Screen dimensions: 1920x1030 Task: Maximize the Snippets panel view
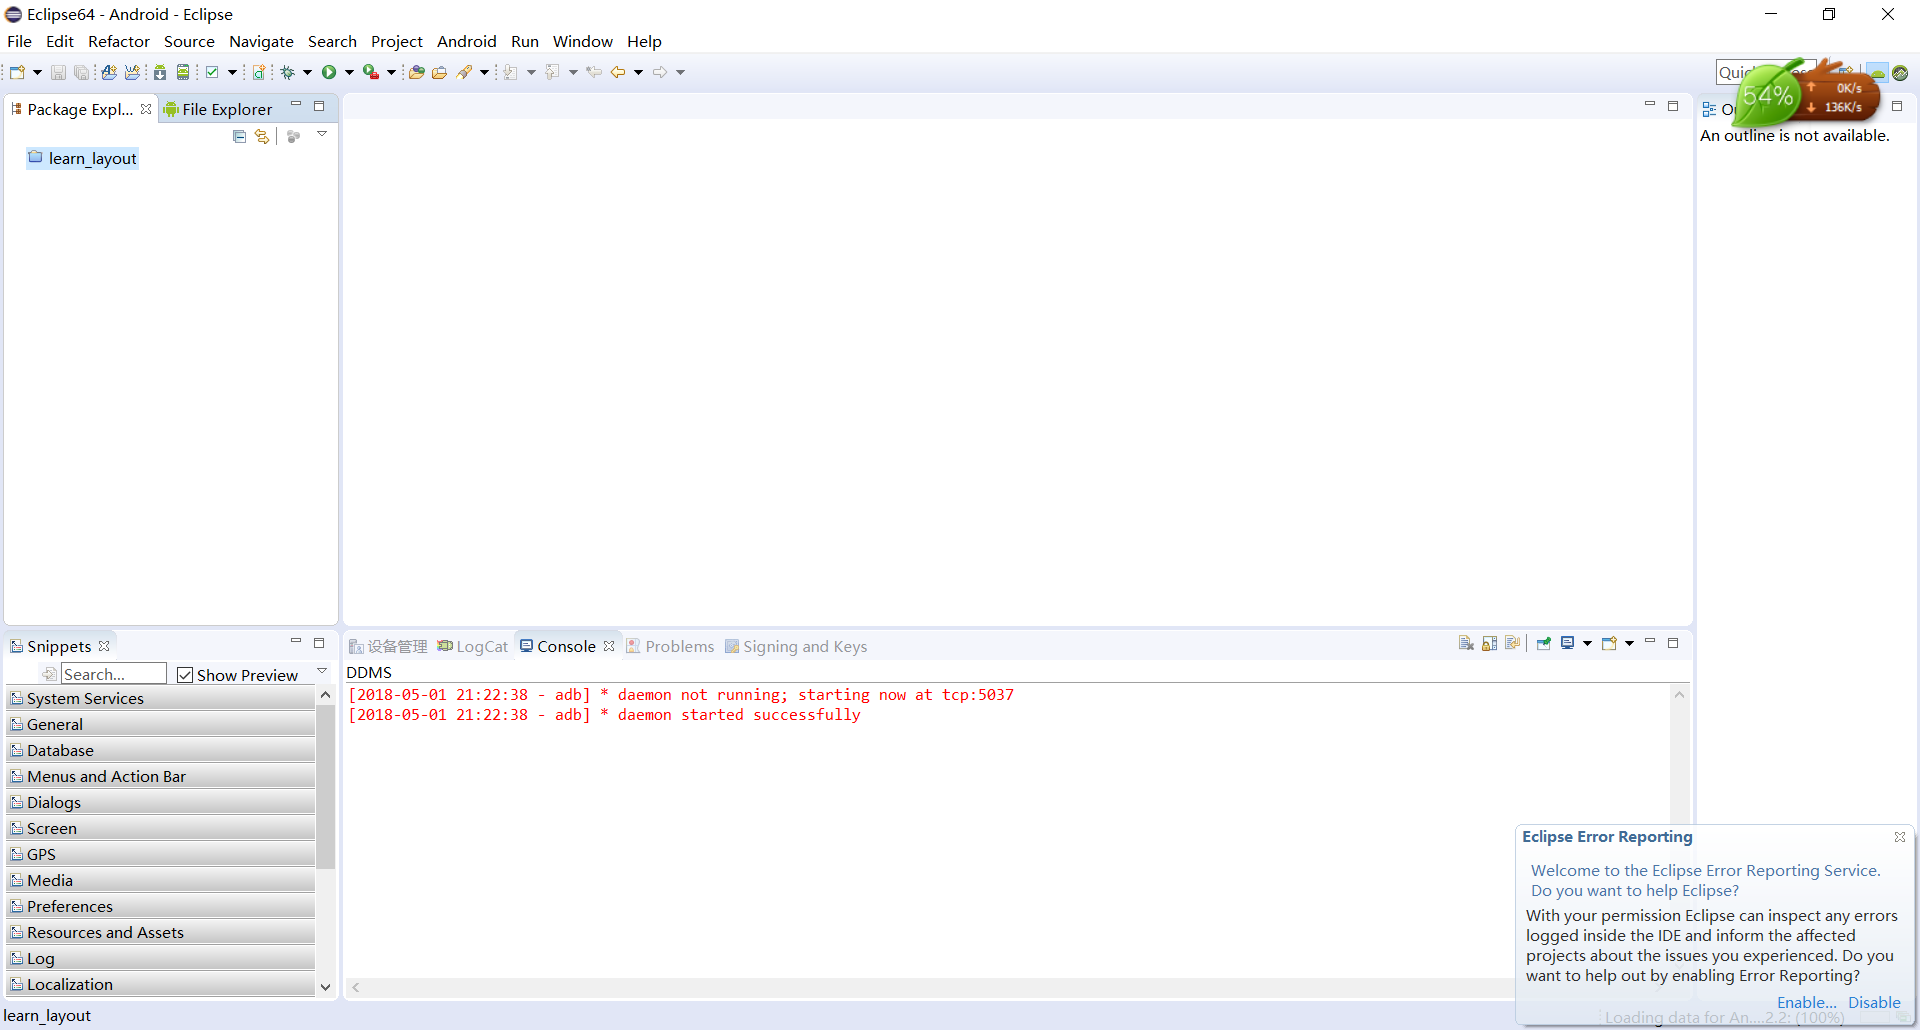[x=319, y=643]
